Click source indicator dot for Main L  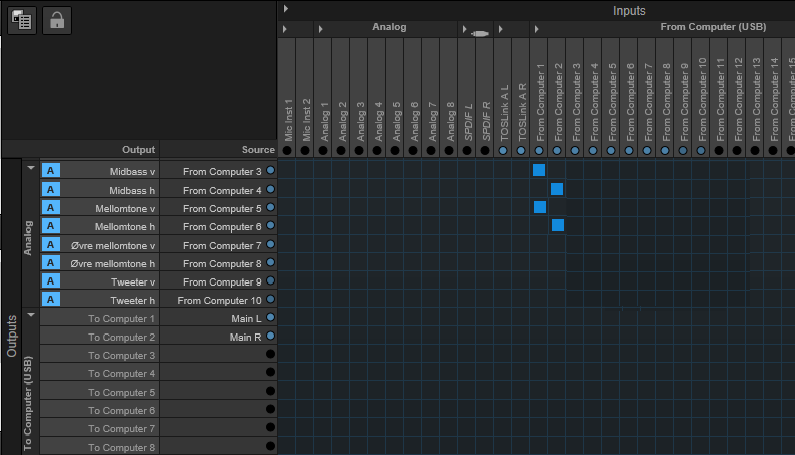coord(270,318)
